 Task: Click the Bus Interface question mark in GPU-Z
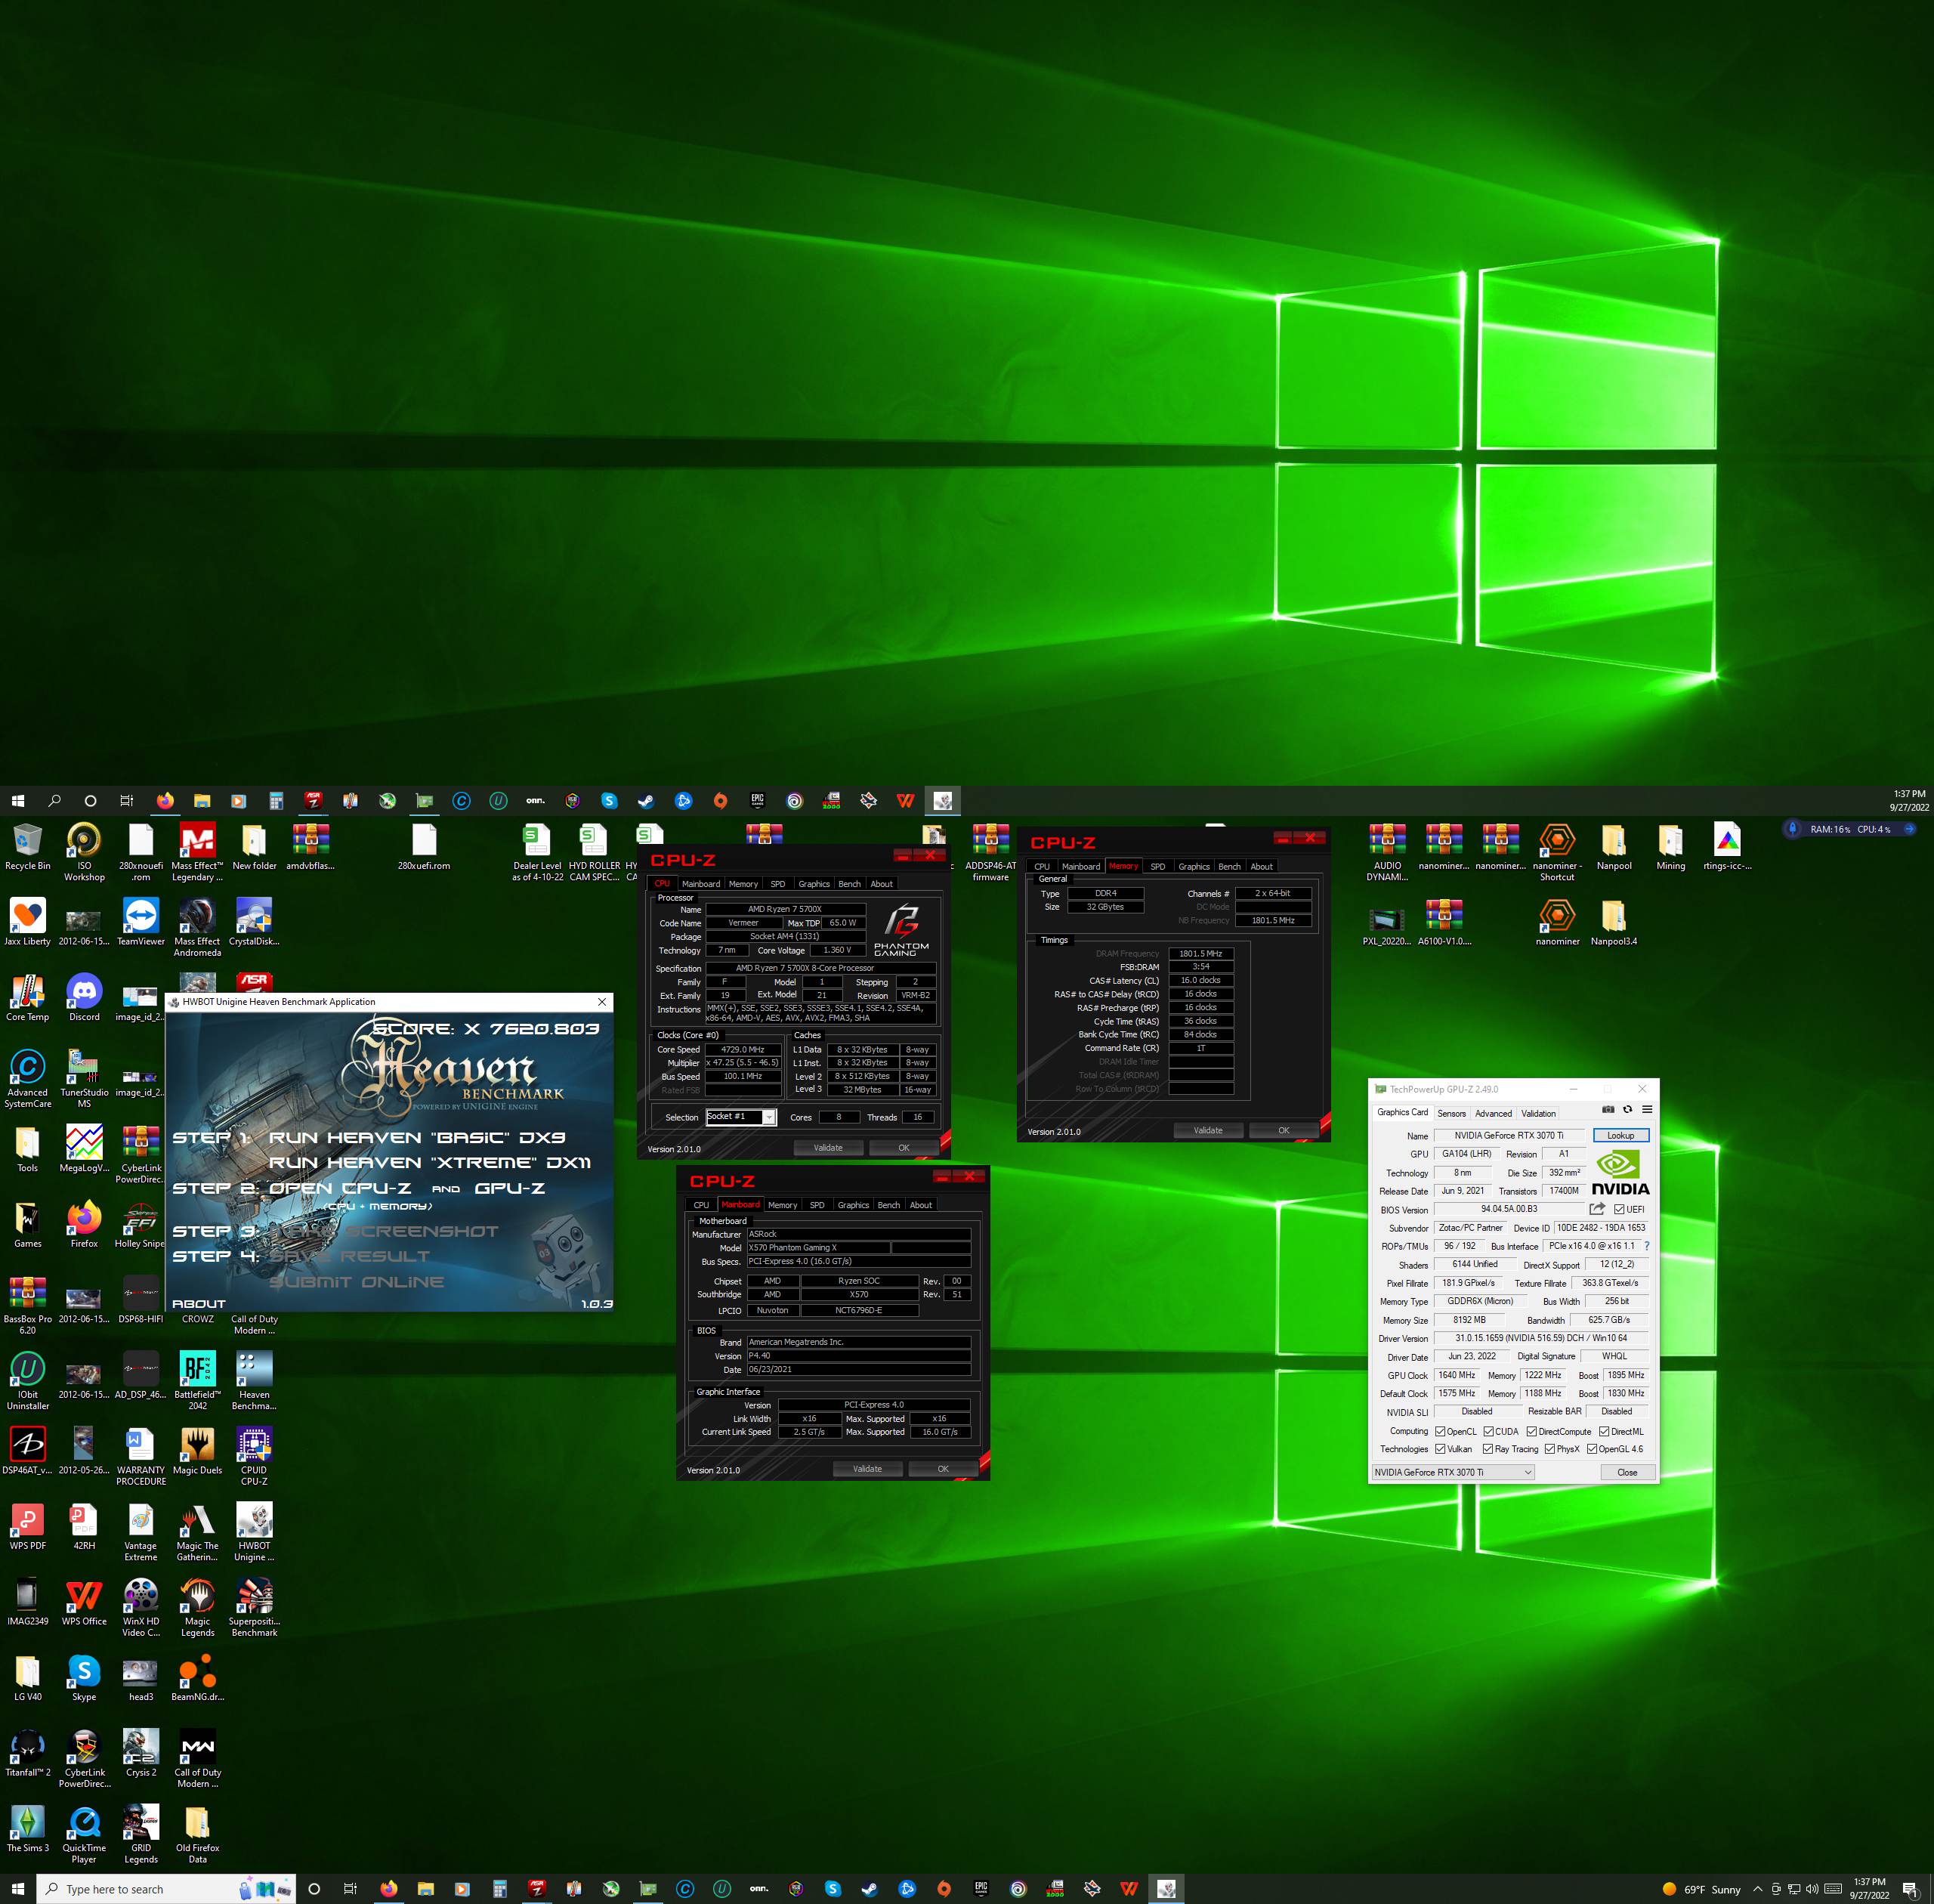[1647, 1246]
